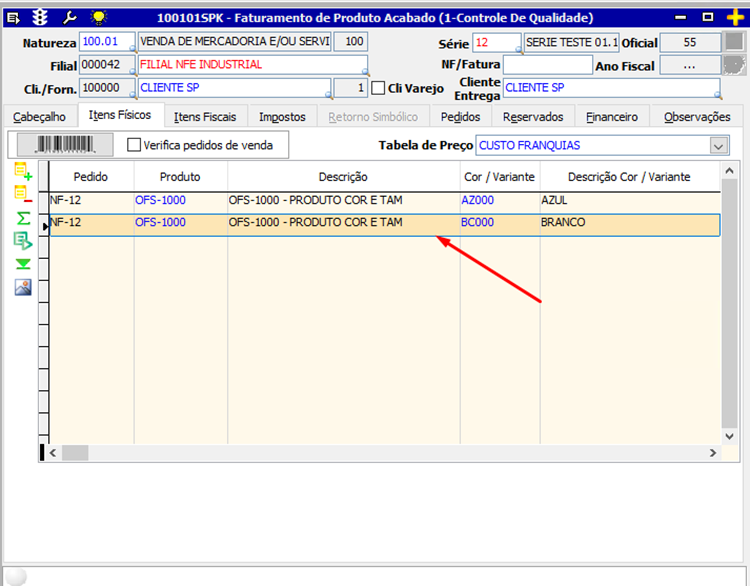Click the Ano Fiscal ellipsis field
The height and width of the screenshot is (586, 750).
[x=690, y=66]
